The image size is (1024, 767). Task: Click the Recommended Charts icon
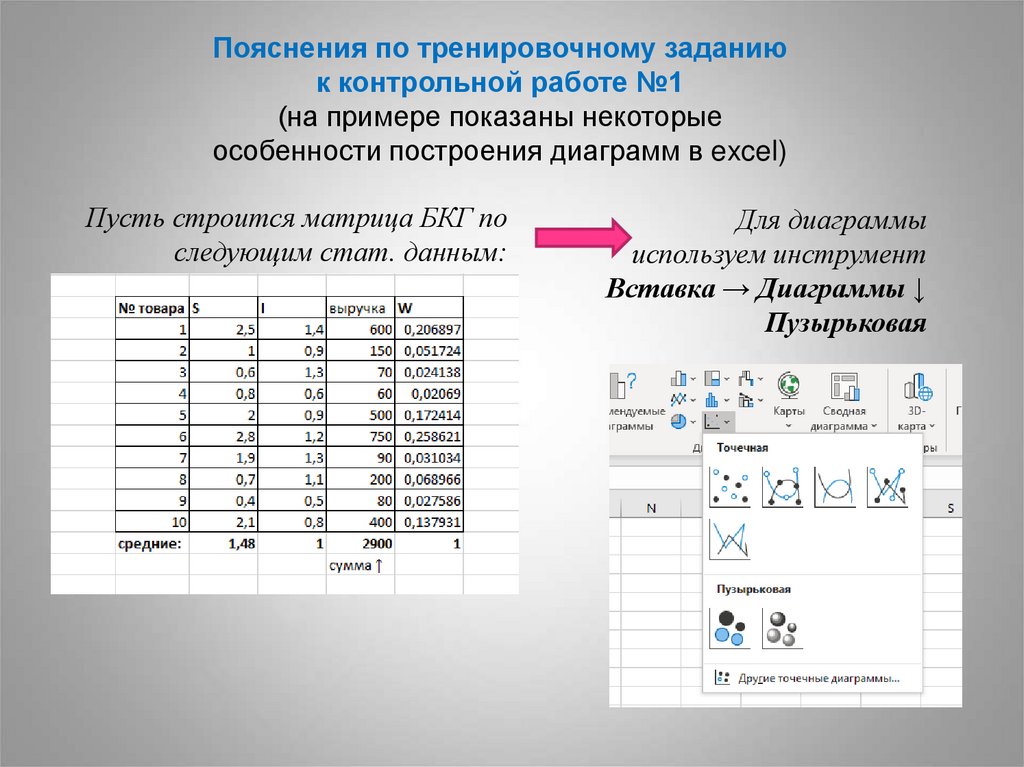point(624,385)
